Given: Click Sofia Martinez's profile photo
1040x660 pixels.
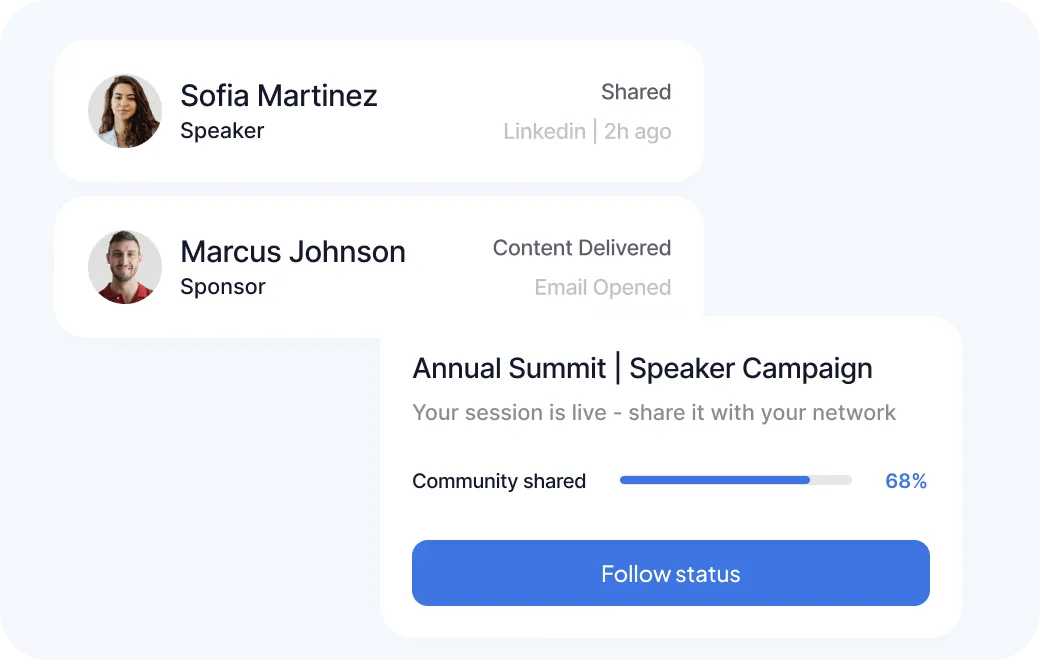Looking at the screenshot, I should pyautogui.click(x=125, y=111).
